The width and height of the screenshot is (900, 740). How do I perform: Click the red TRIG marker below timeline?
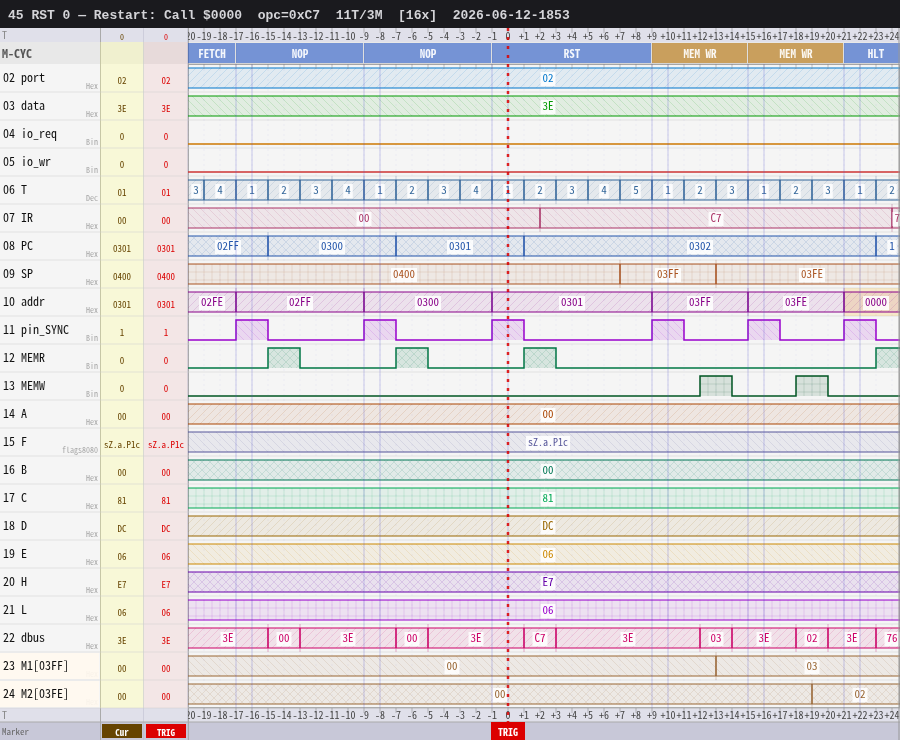pos(507,731)
